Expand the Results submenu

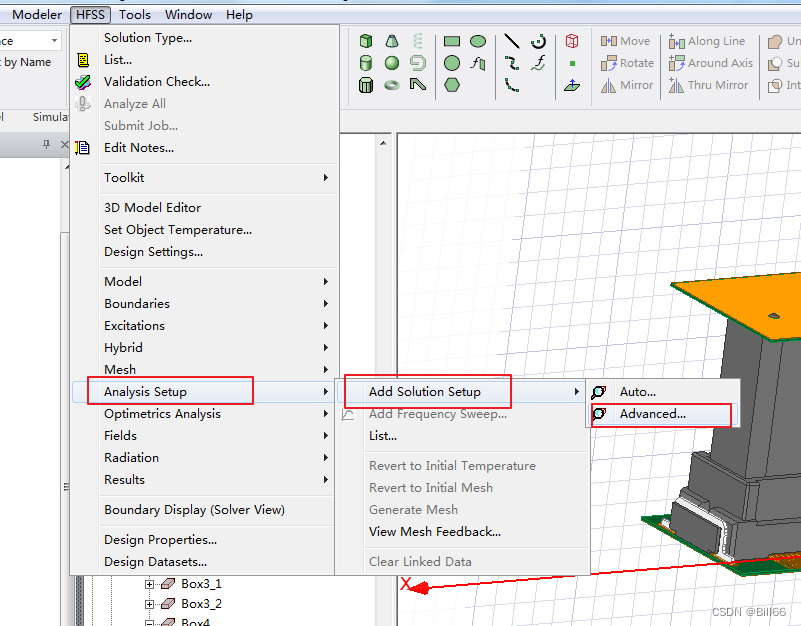[205, 479]
